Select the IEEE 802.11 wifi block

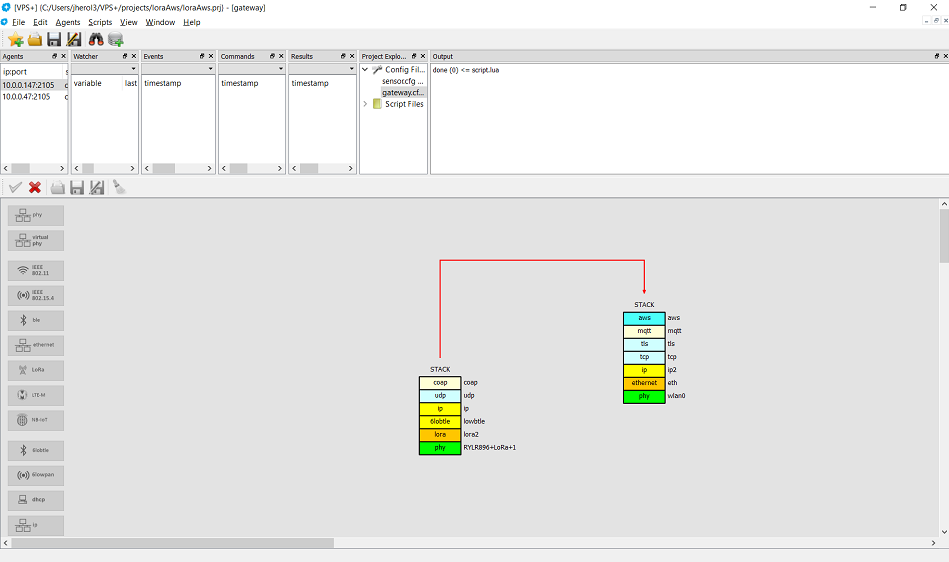tap(36, 270)
